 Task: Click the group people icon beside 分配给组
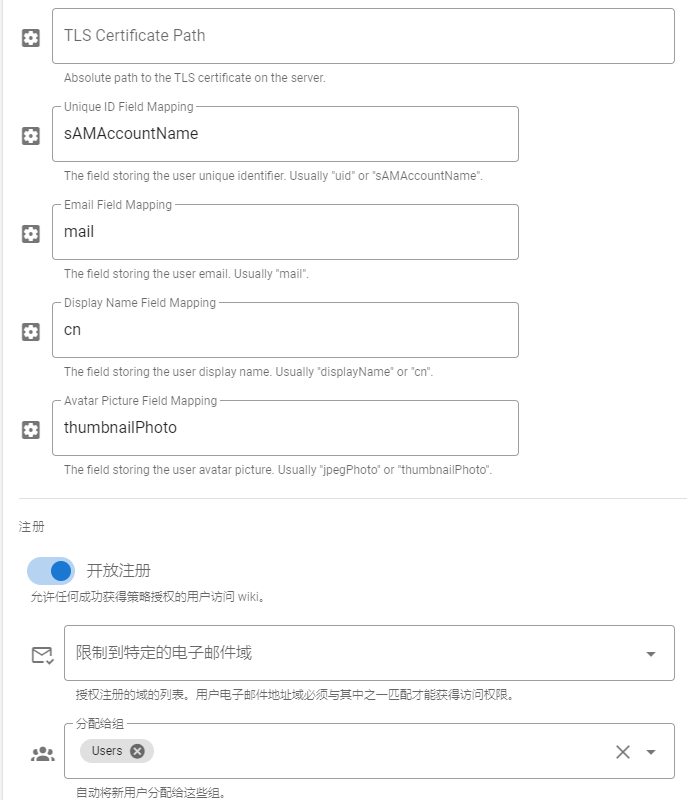[x=42, y=754]
